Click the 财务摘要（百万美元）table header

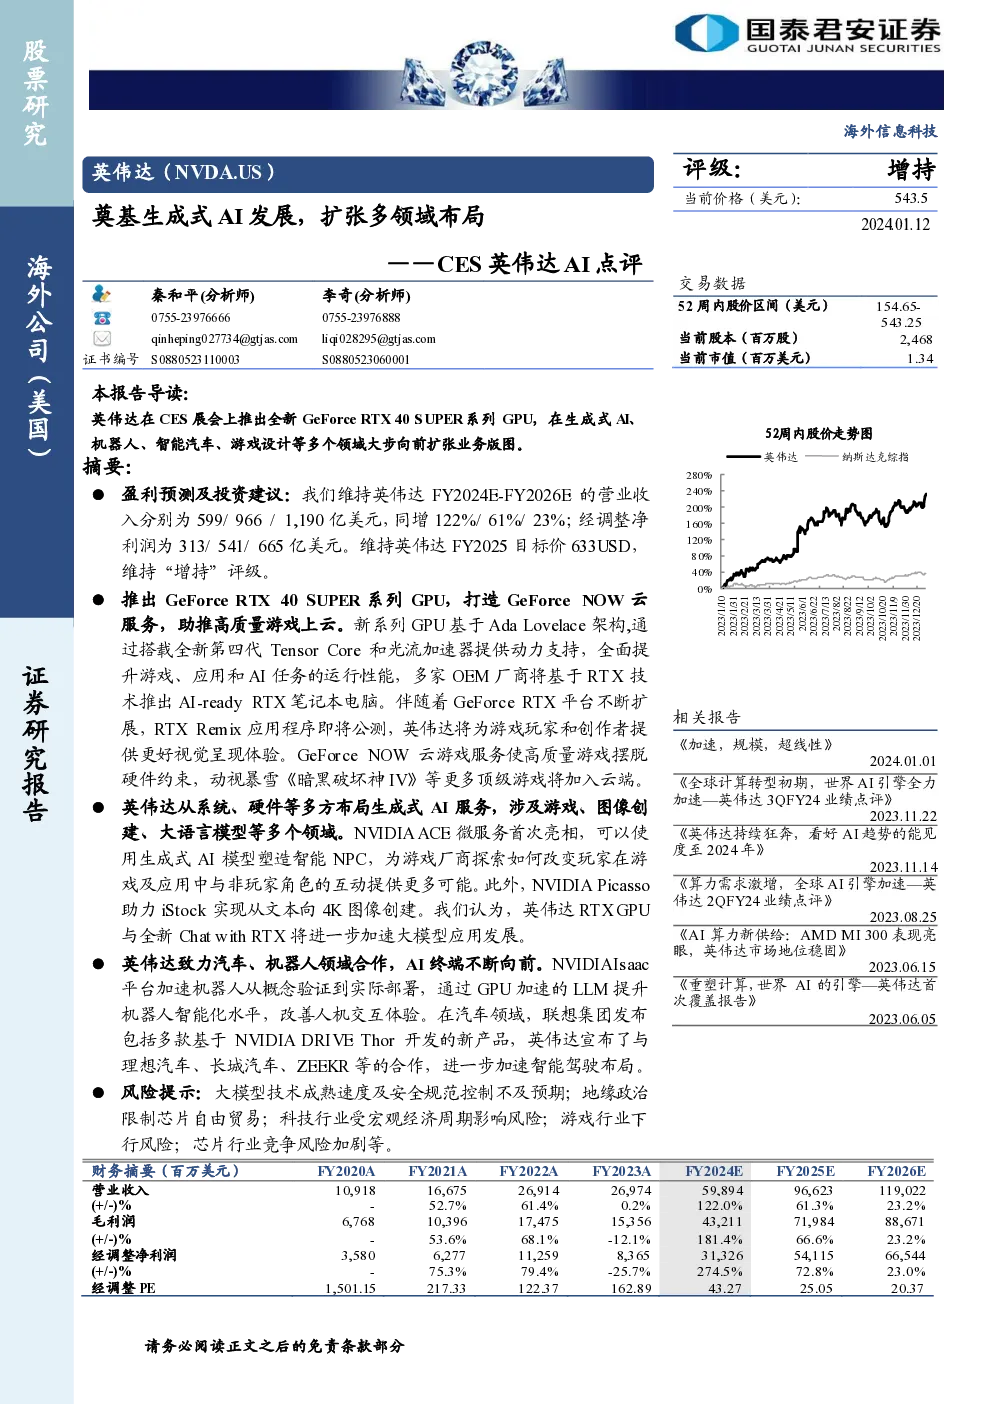click(x=166, y=1171)
